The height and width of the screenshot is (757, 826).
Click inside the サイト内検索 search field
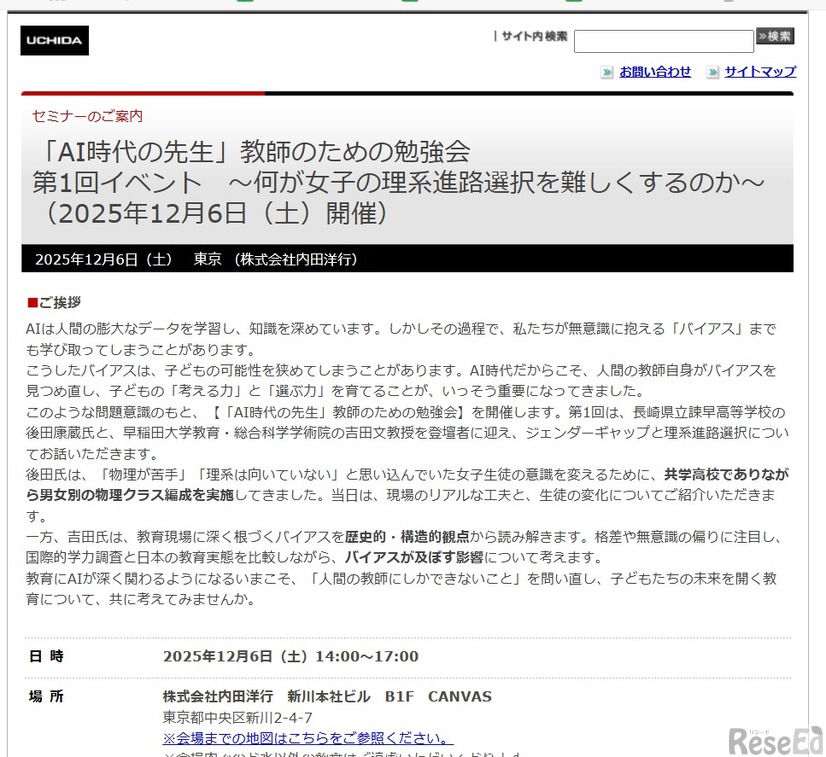[x=663, y=40]
